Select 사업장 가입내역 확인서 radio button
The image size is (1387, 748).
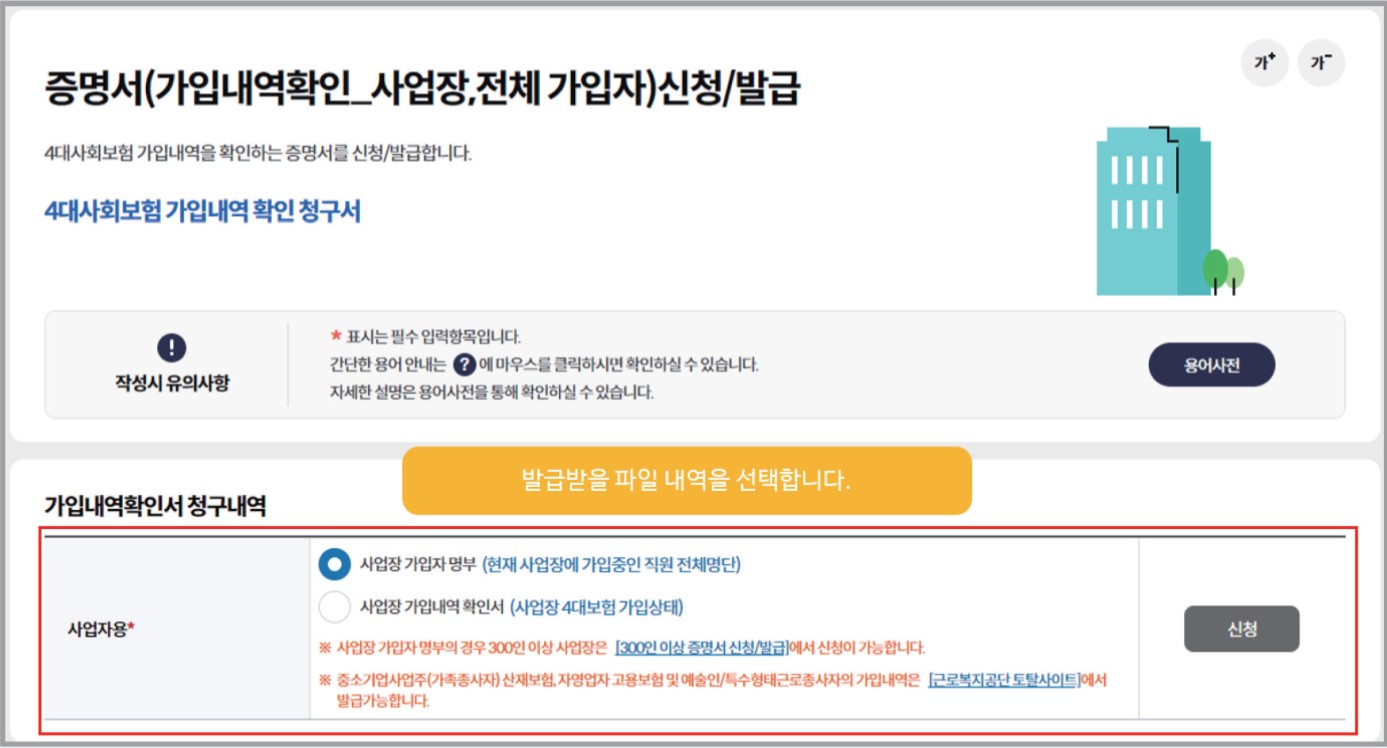pos(334,607)
